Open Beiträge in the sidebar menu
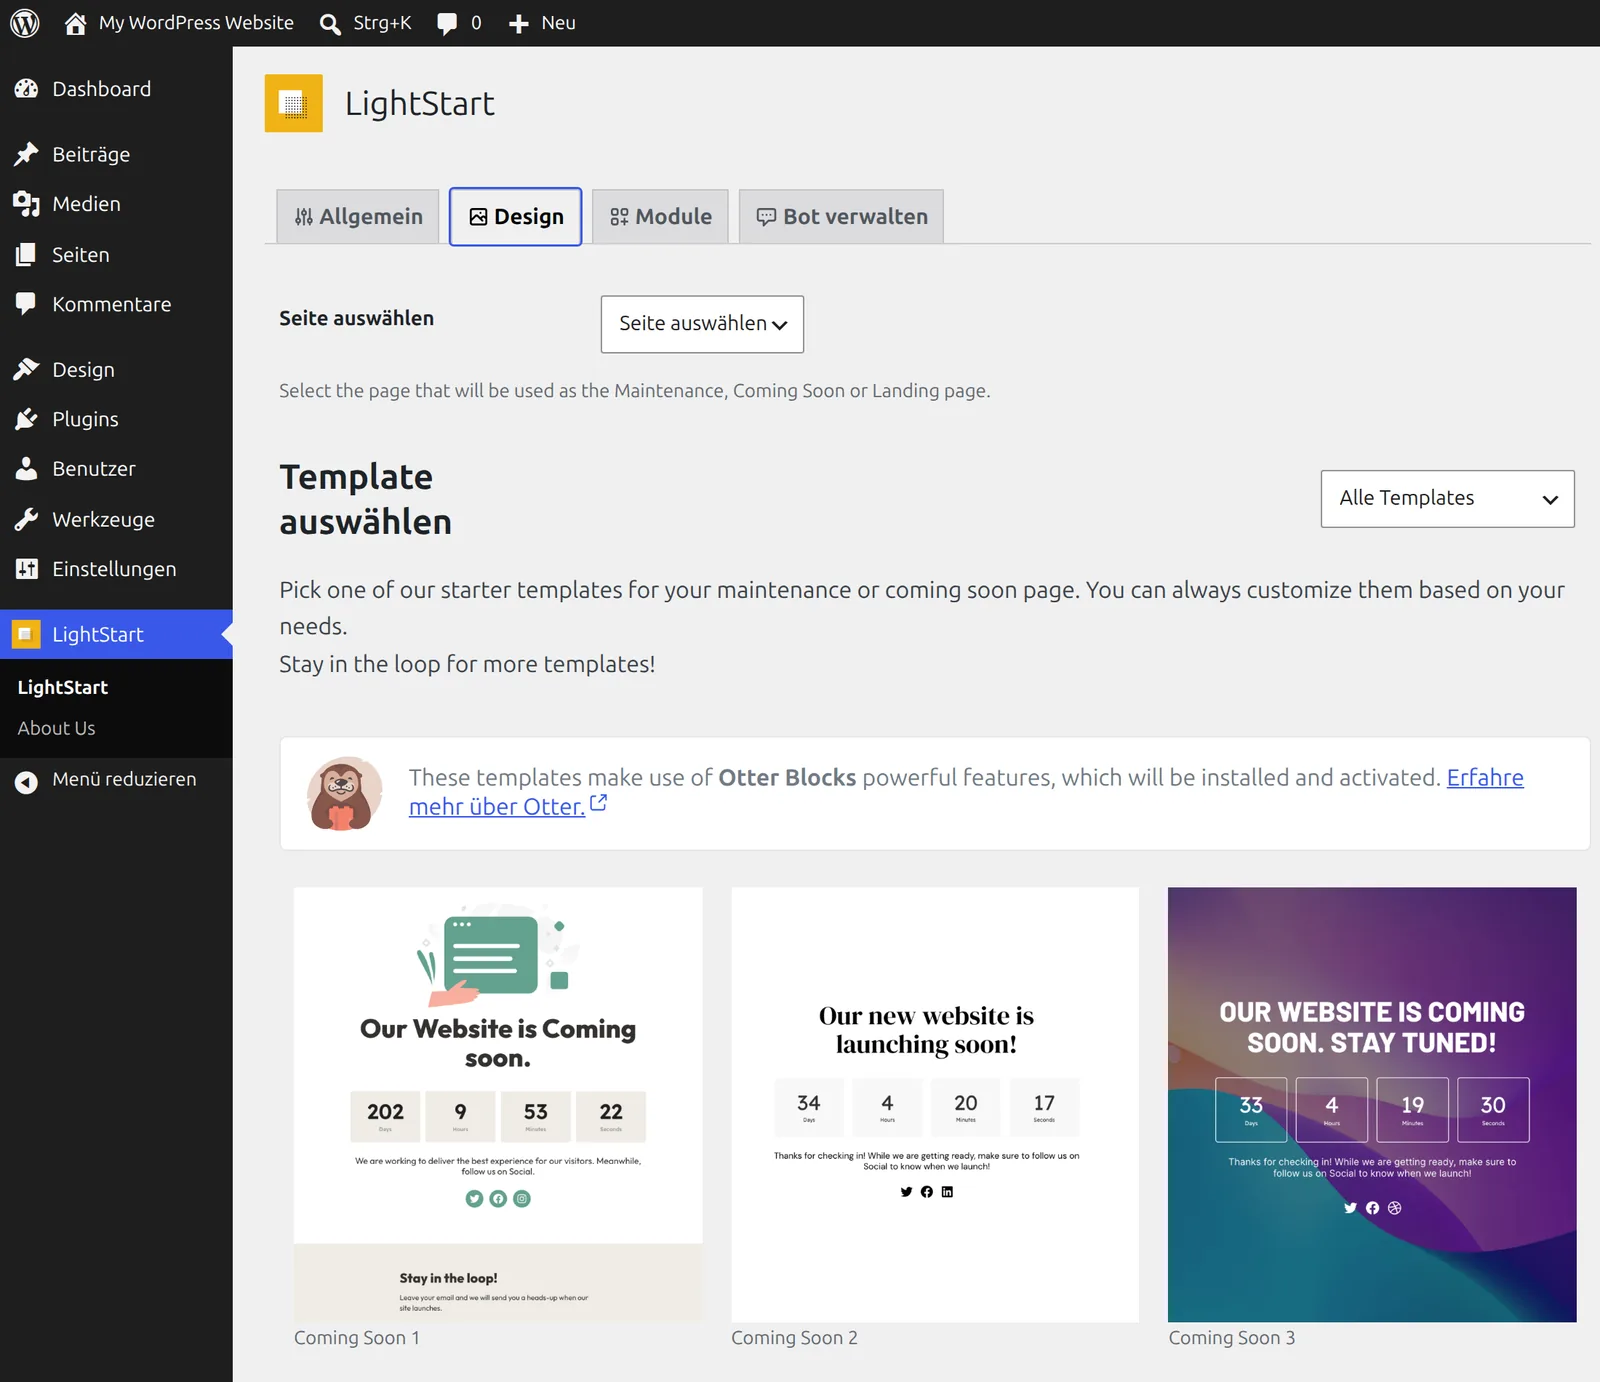 (x=116, y=154)
